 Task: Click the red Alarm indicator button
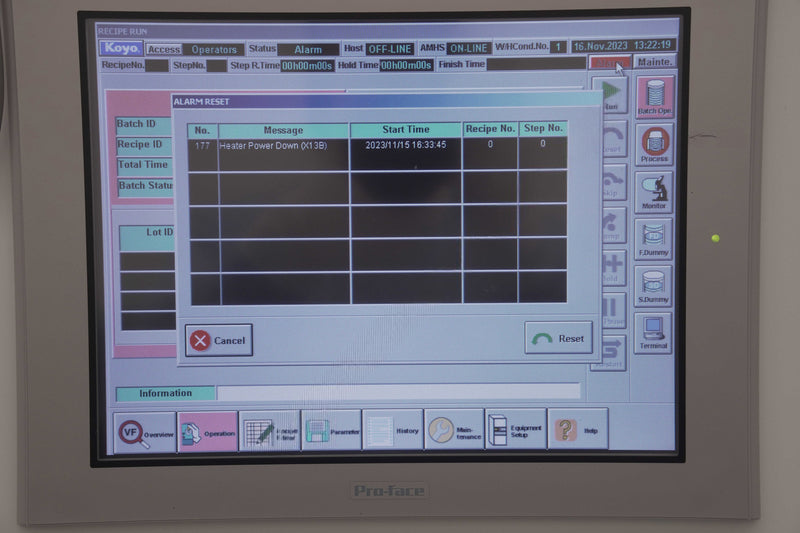pos(610,63)
